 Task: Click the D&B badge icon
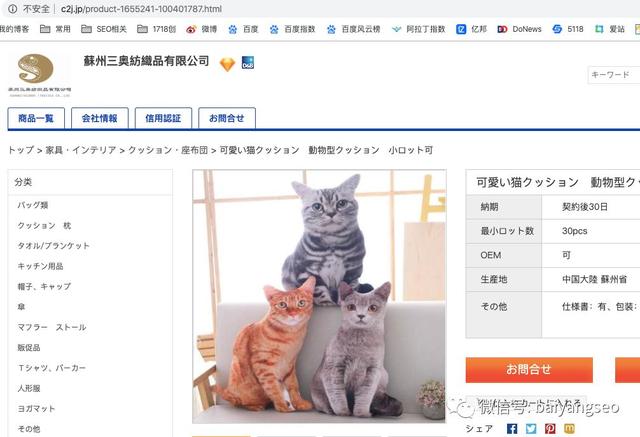coord(248,62)
